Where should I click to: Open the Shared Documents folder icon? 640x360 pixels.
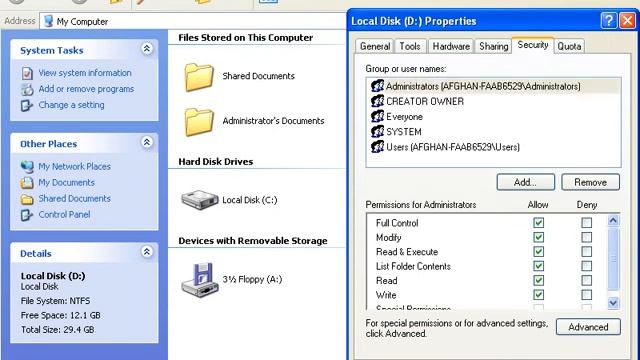click(199, 77)
